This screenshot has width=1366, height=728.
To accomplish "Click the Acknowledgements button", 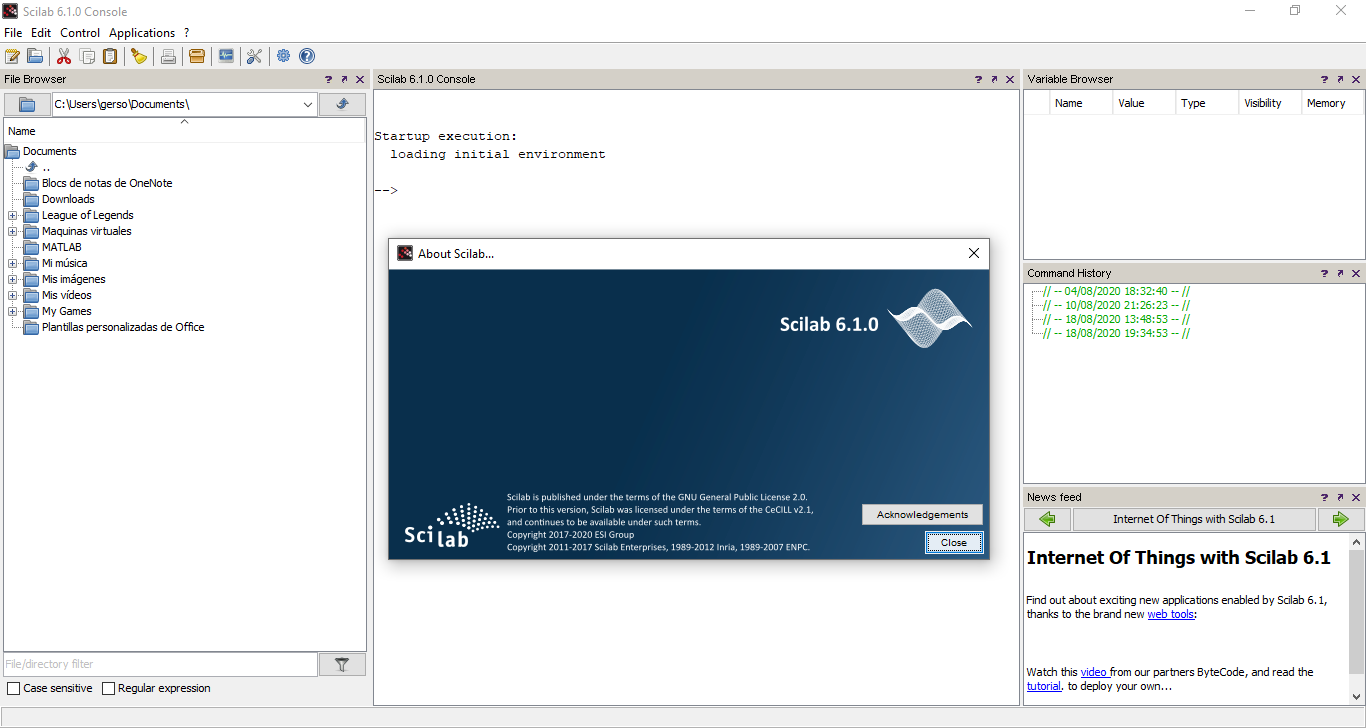I will 922,514.
